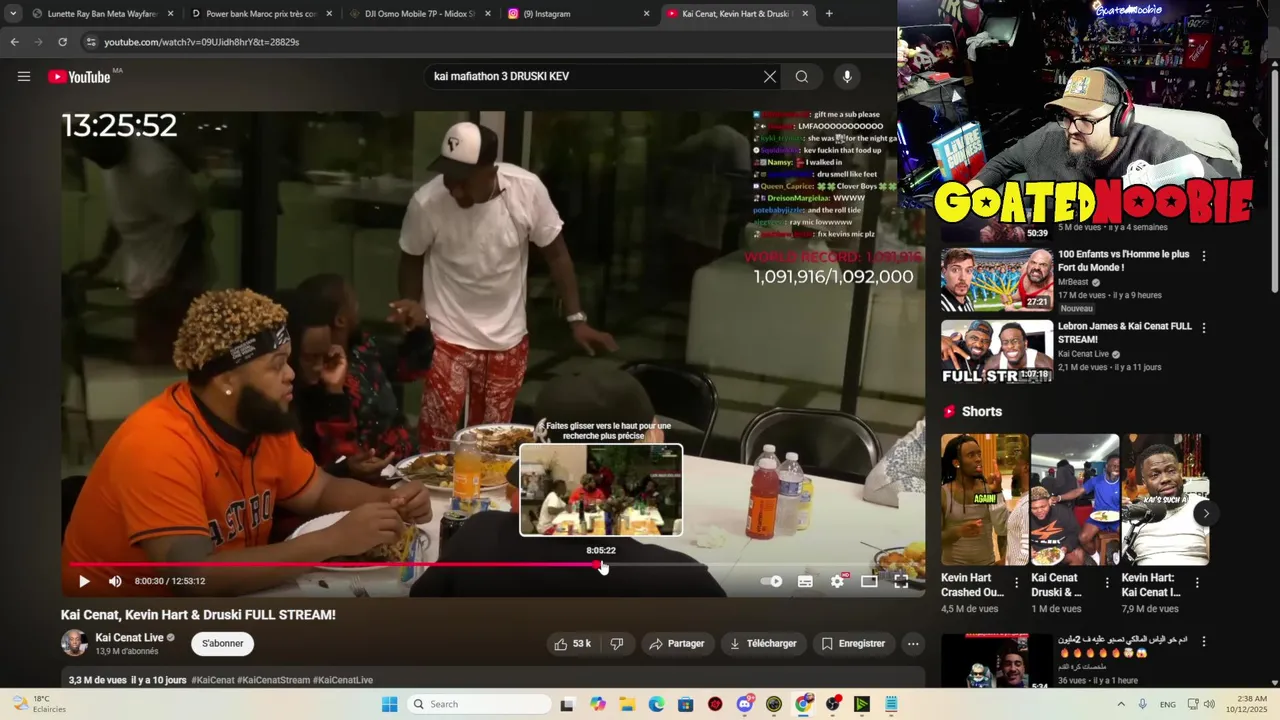The width and height of the screenshot is (1280, 720).
Task: Open File Explorer from taskbar
Action: point(627,704)
